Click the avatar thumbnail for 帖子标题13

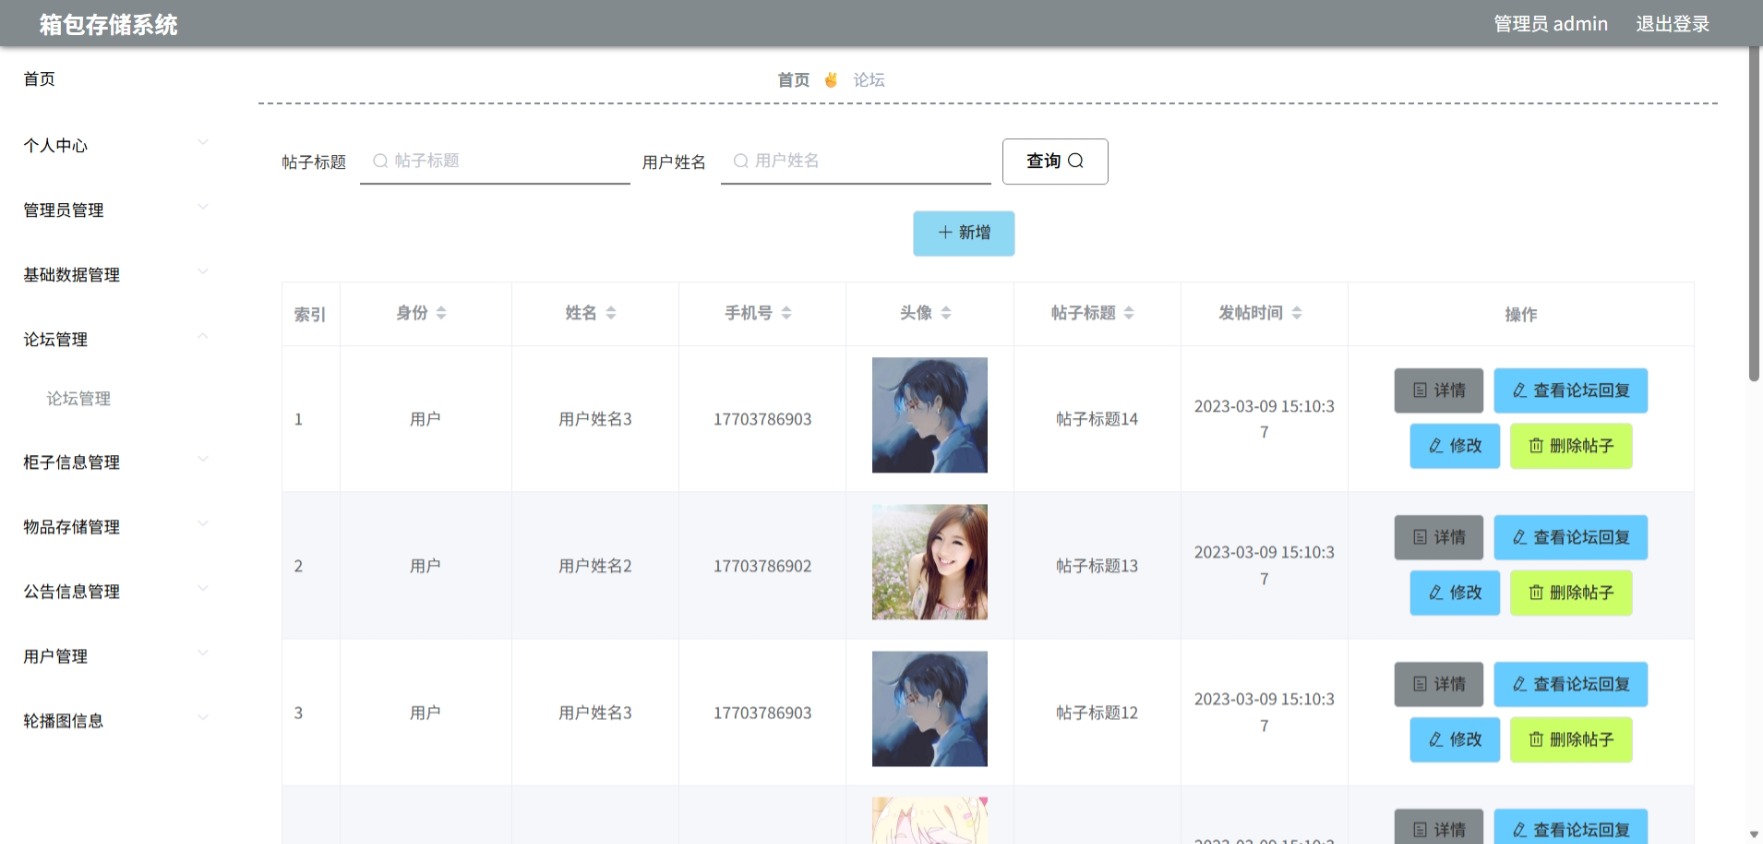(x=930, y=562)
